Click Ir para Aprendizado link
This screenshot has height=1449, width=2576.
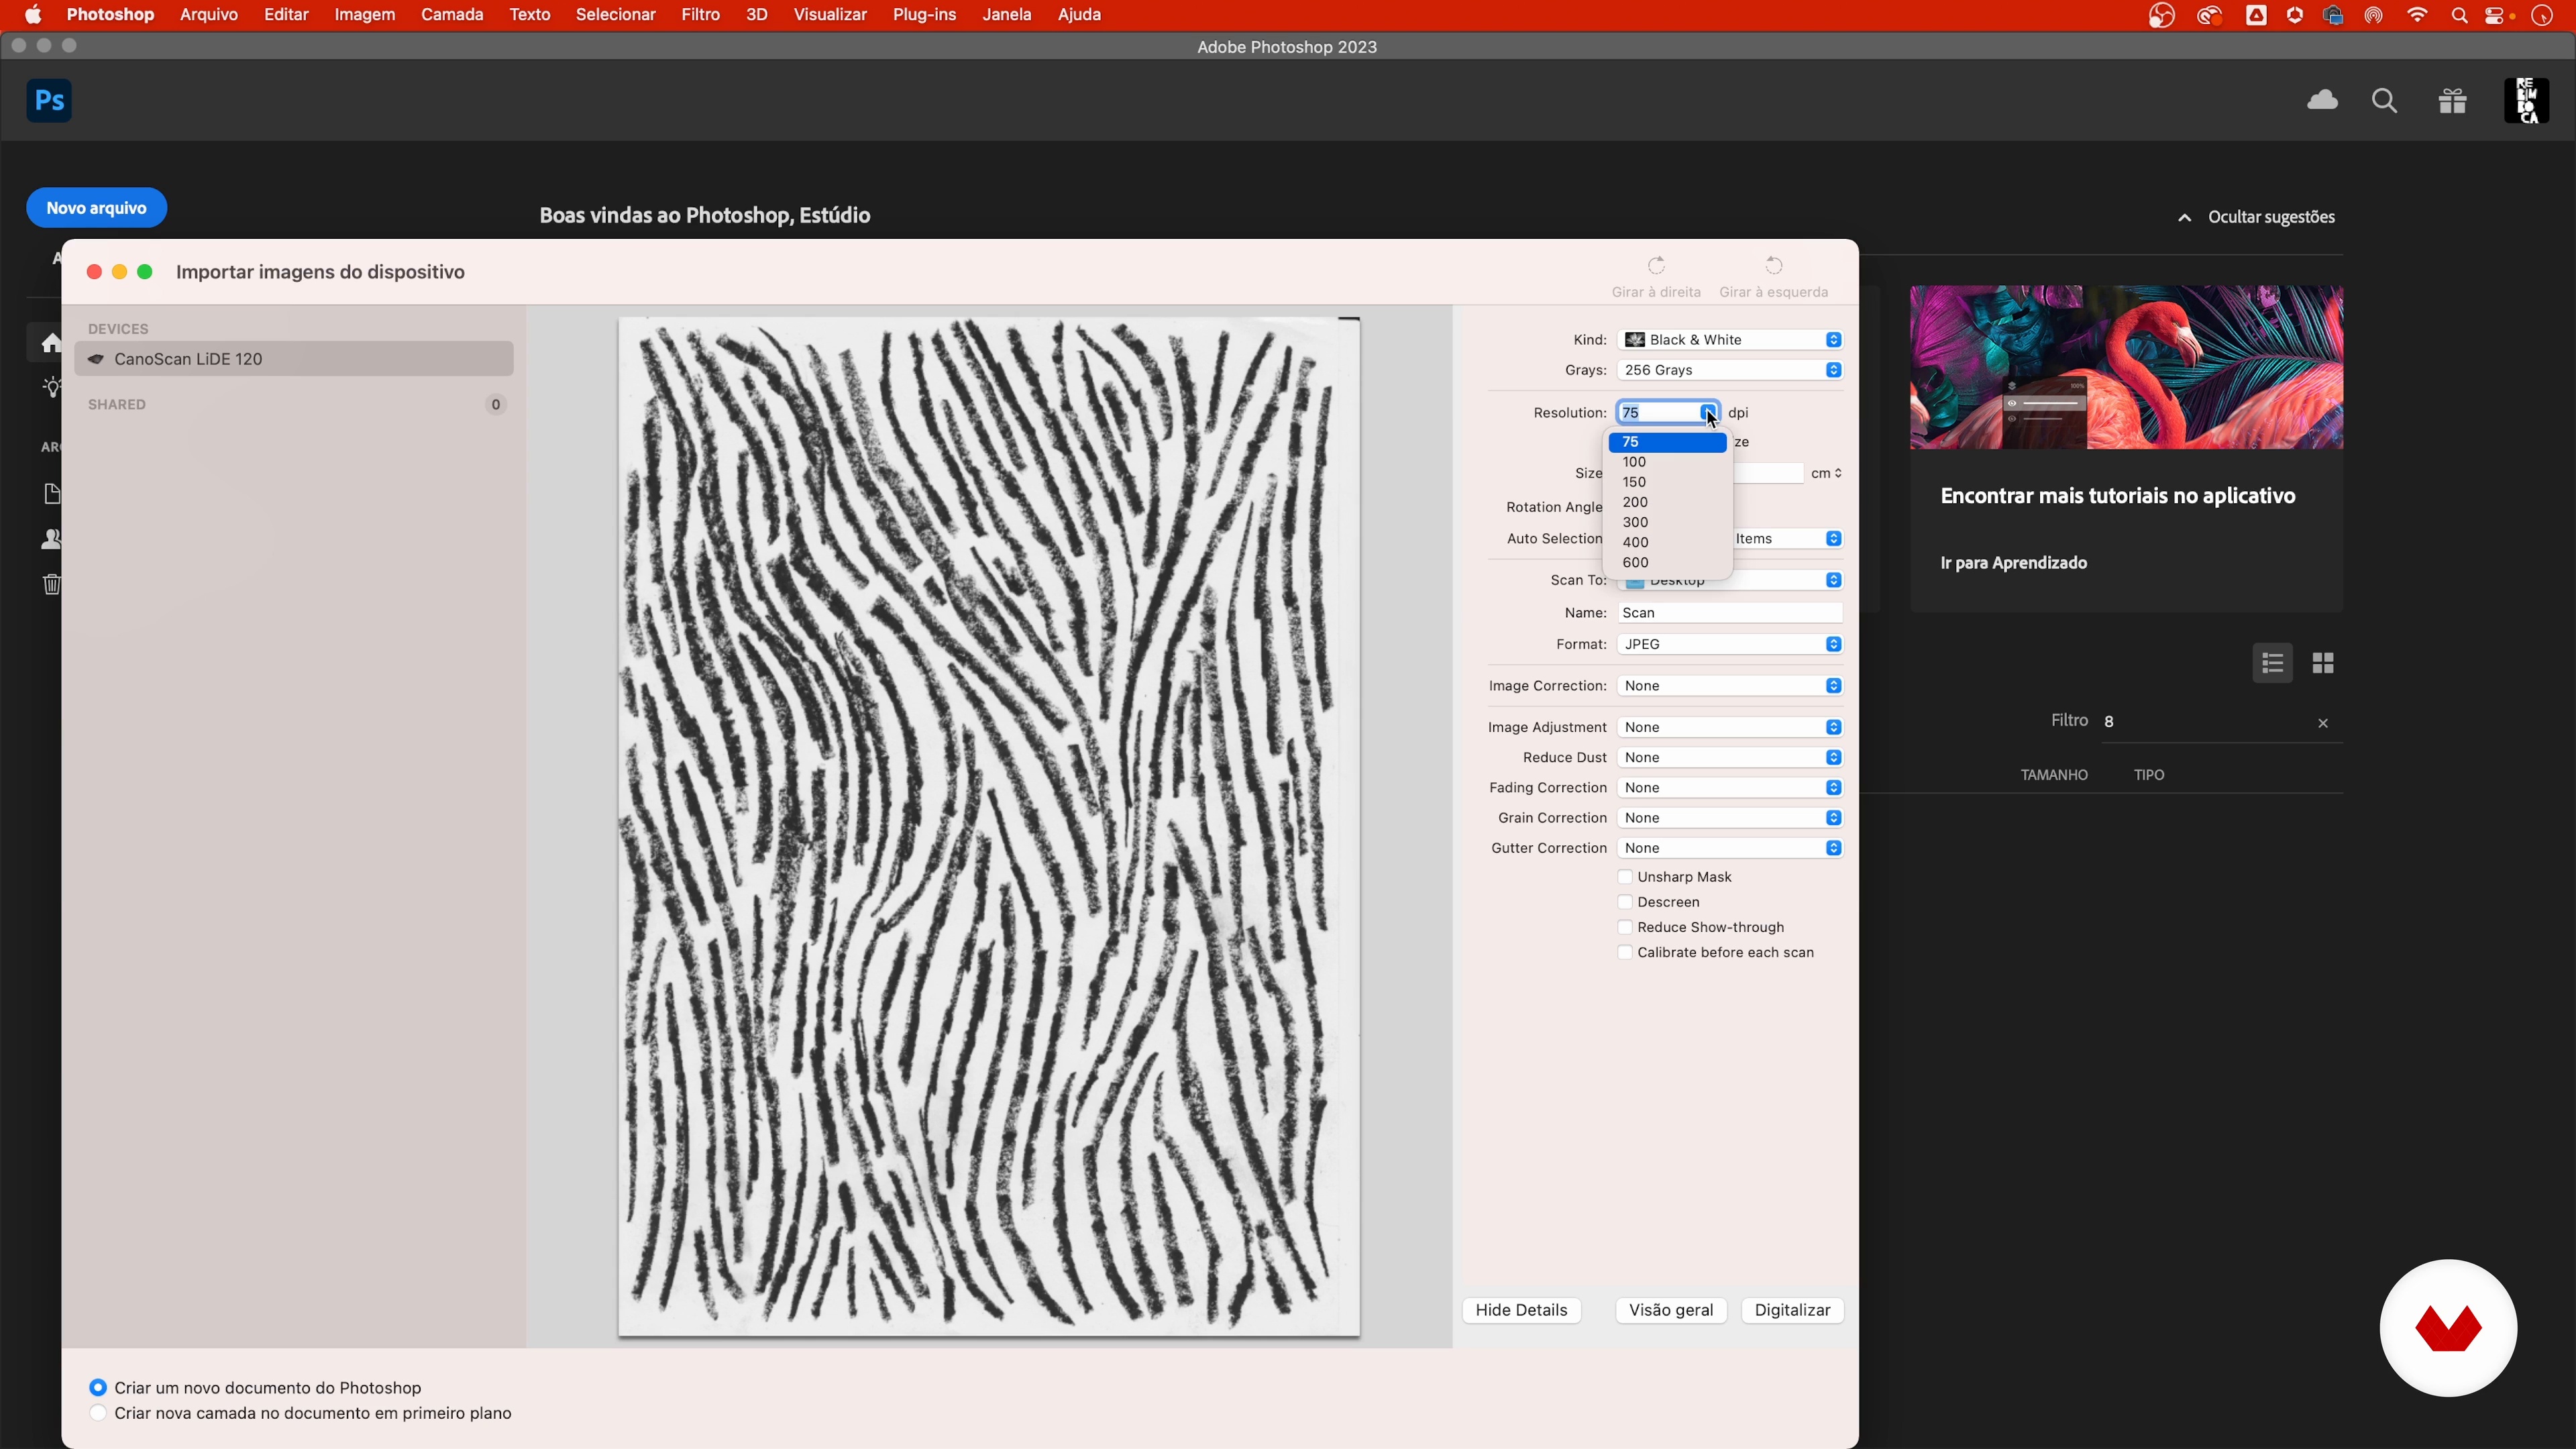pos(2013,563)
